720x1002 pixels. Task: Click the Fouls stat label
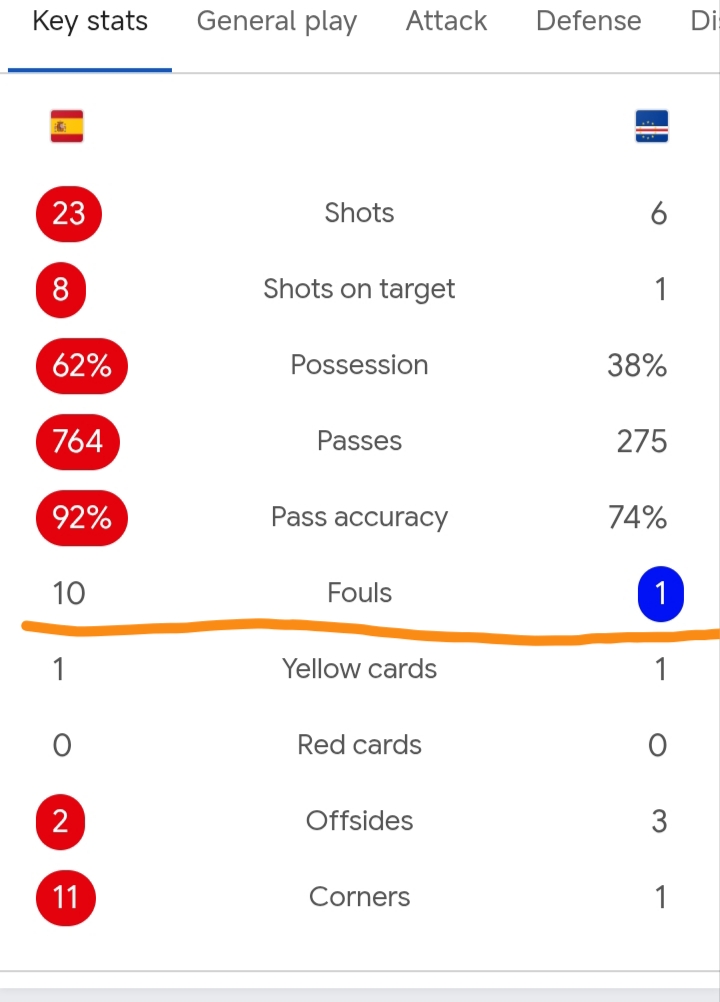pyautogui.click(x=359, y=593)
